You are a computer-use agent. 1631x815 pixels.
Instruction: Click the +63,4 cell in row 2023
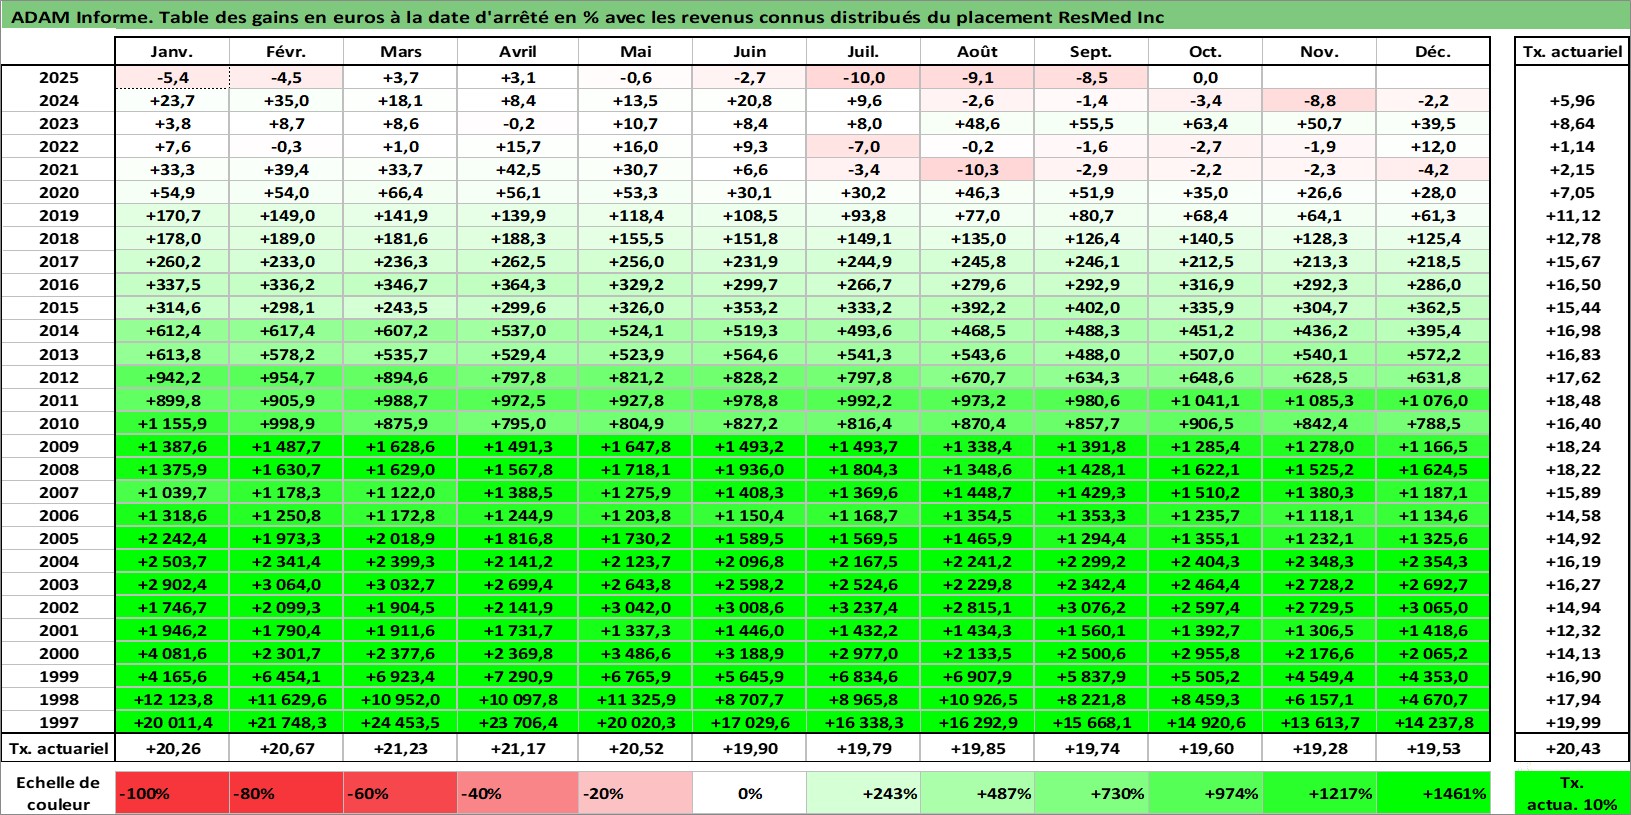(x=1205, y=123)
